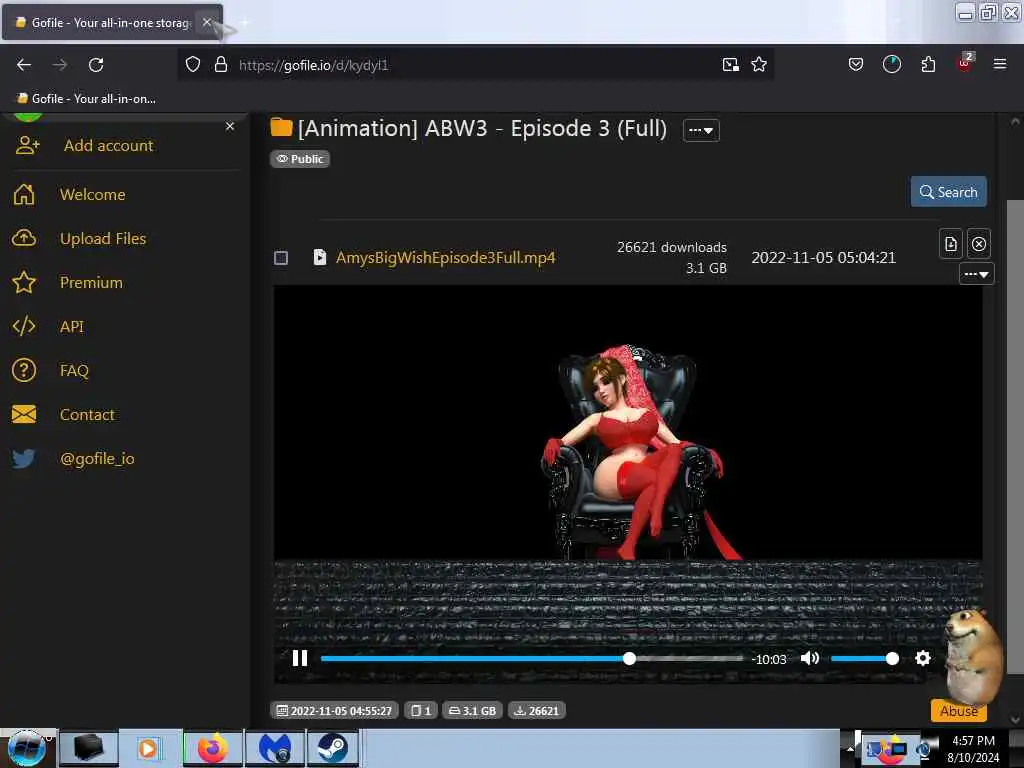
Task: Click the 3.1 GB size badge
Action: click(472, 711)
